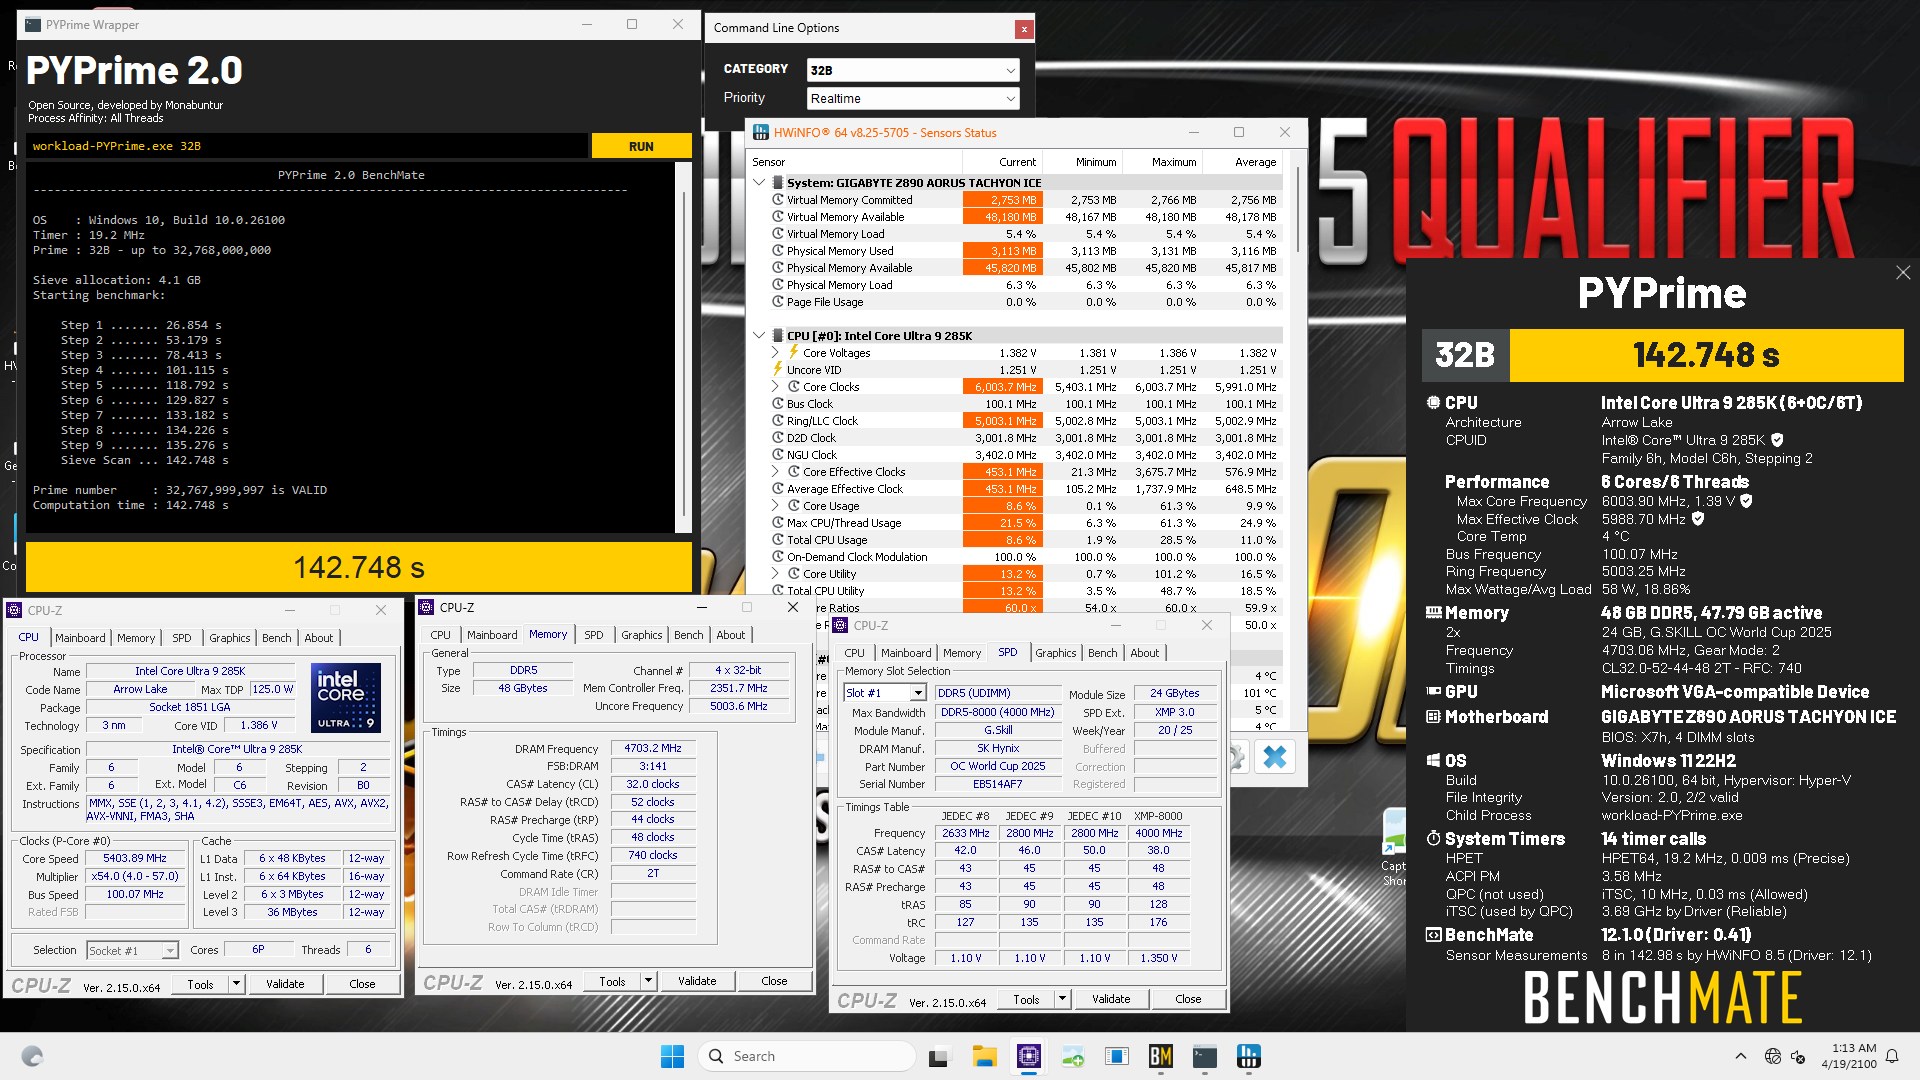
Task: Click the Windows OS section icon in BenchMate
Action: [x=1433, y=761]
